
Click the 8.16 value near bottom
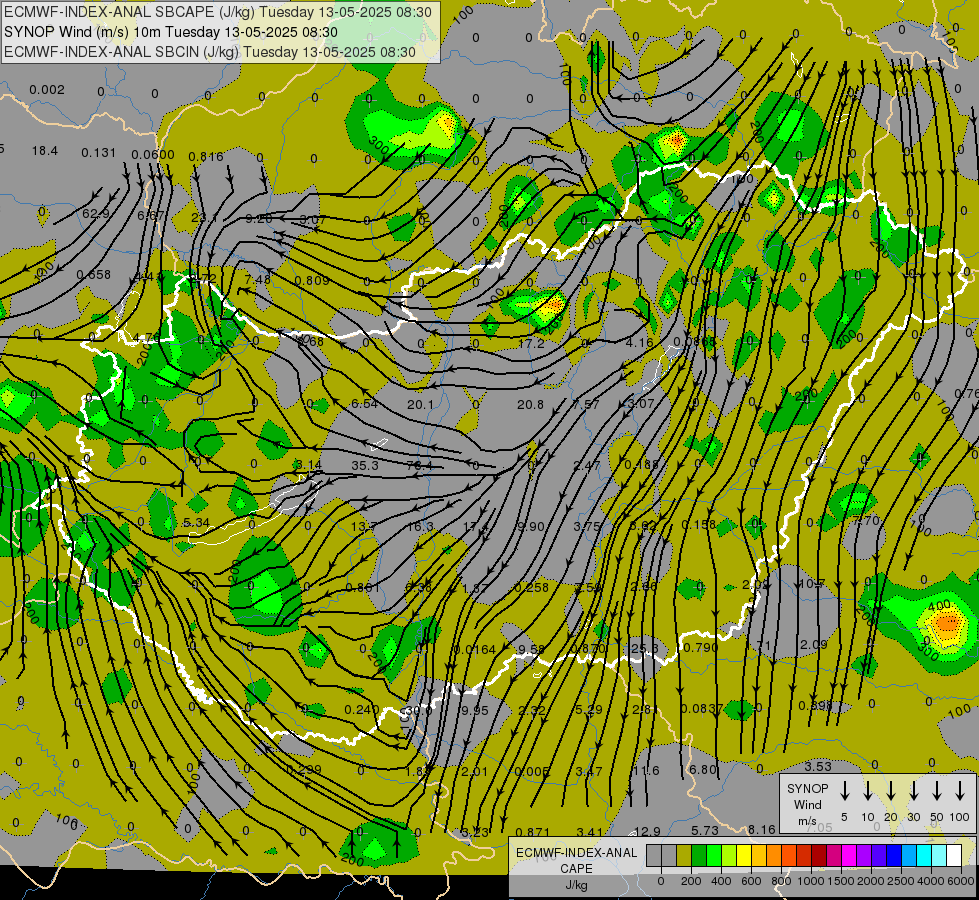click(762, 829)
